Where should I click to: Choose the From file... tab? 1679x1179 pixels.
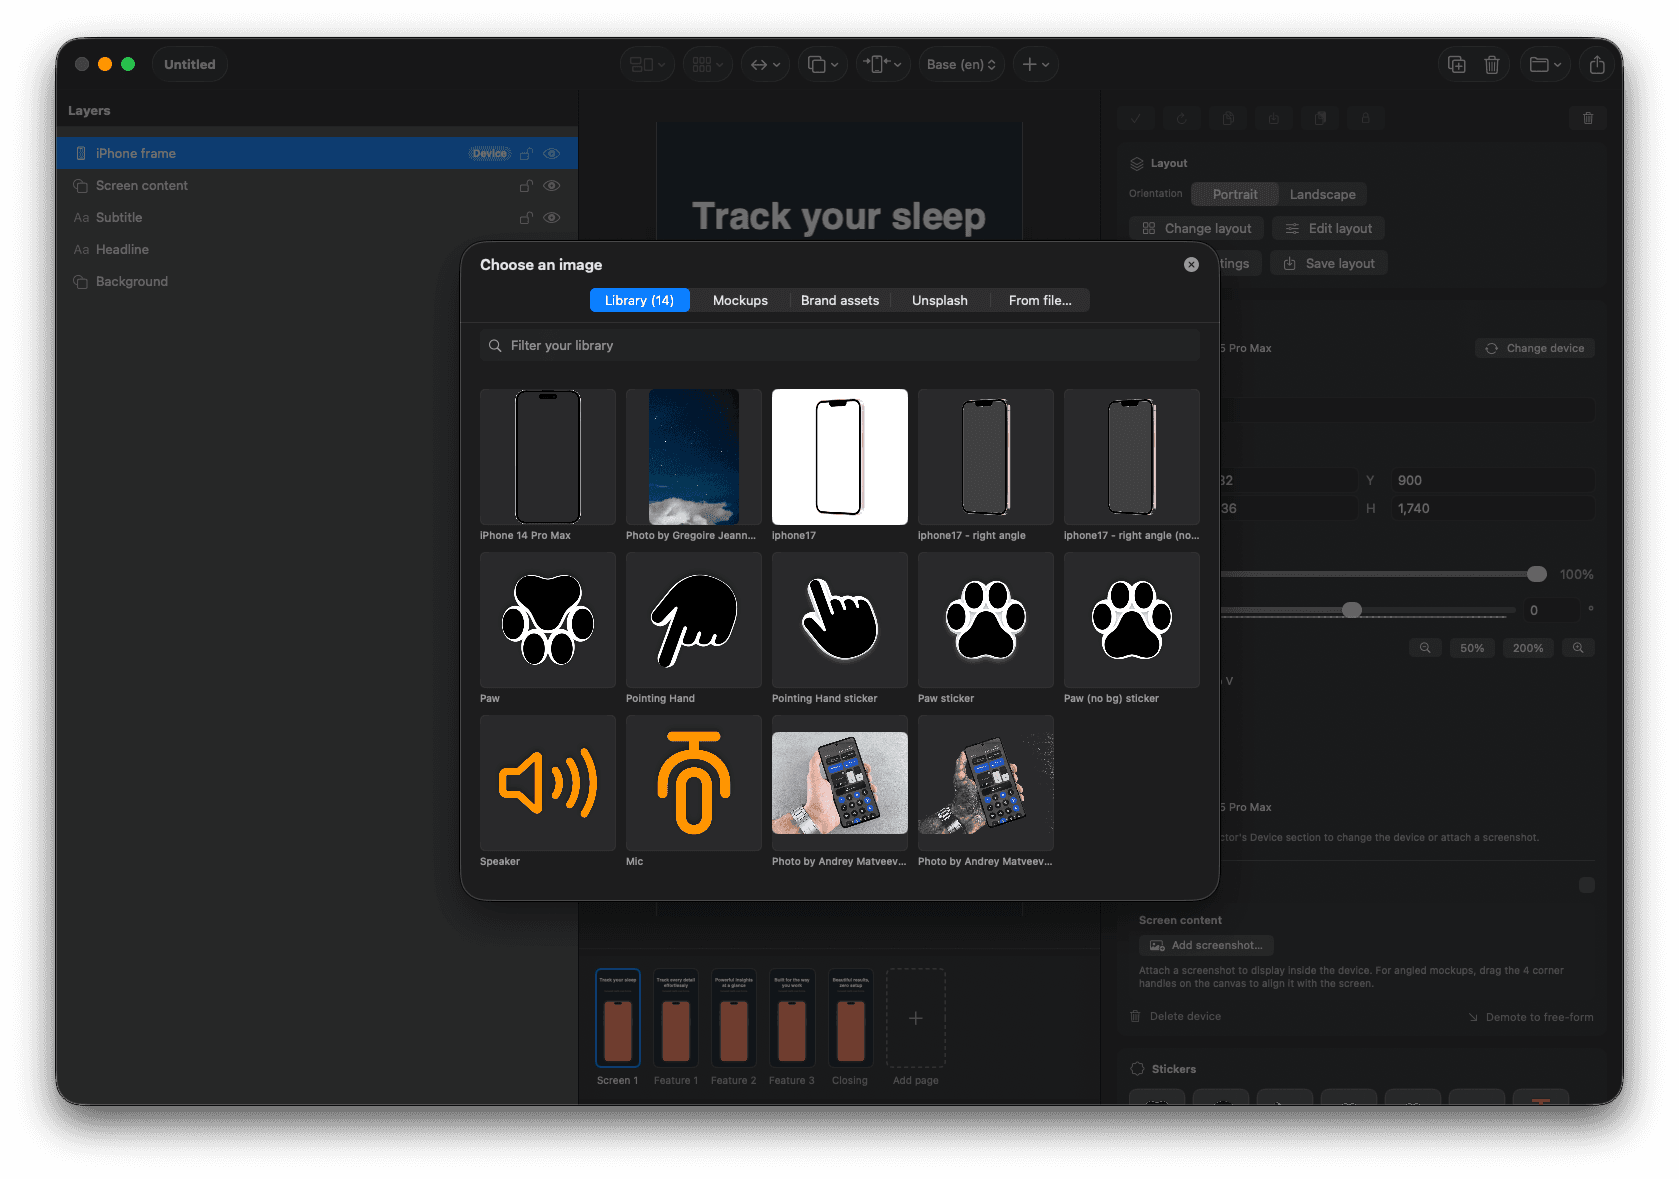1040,300
